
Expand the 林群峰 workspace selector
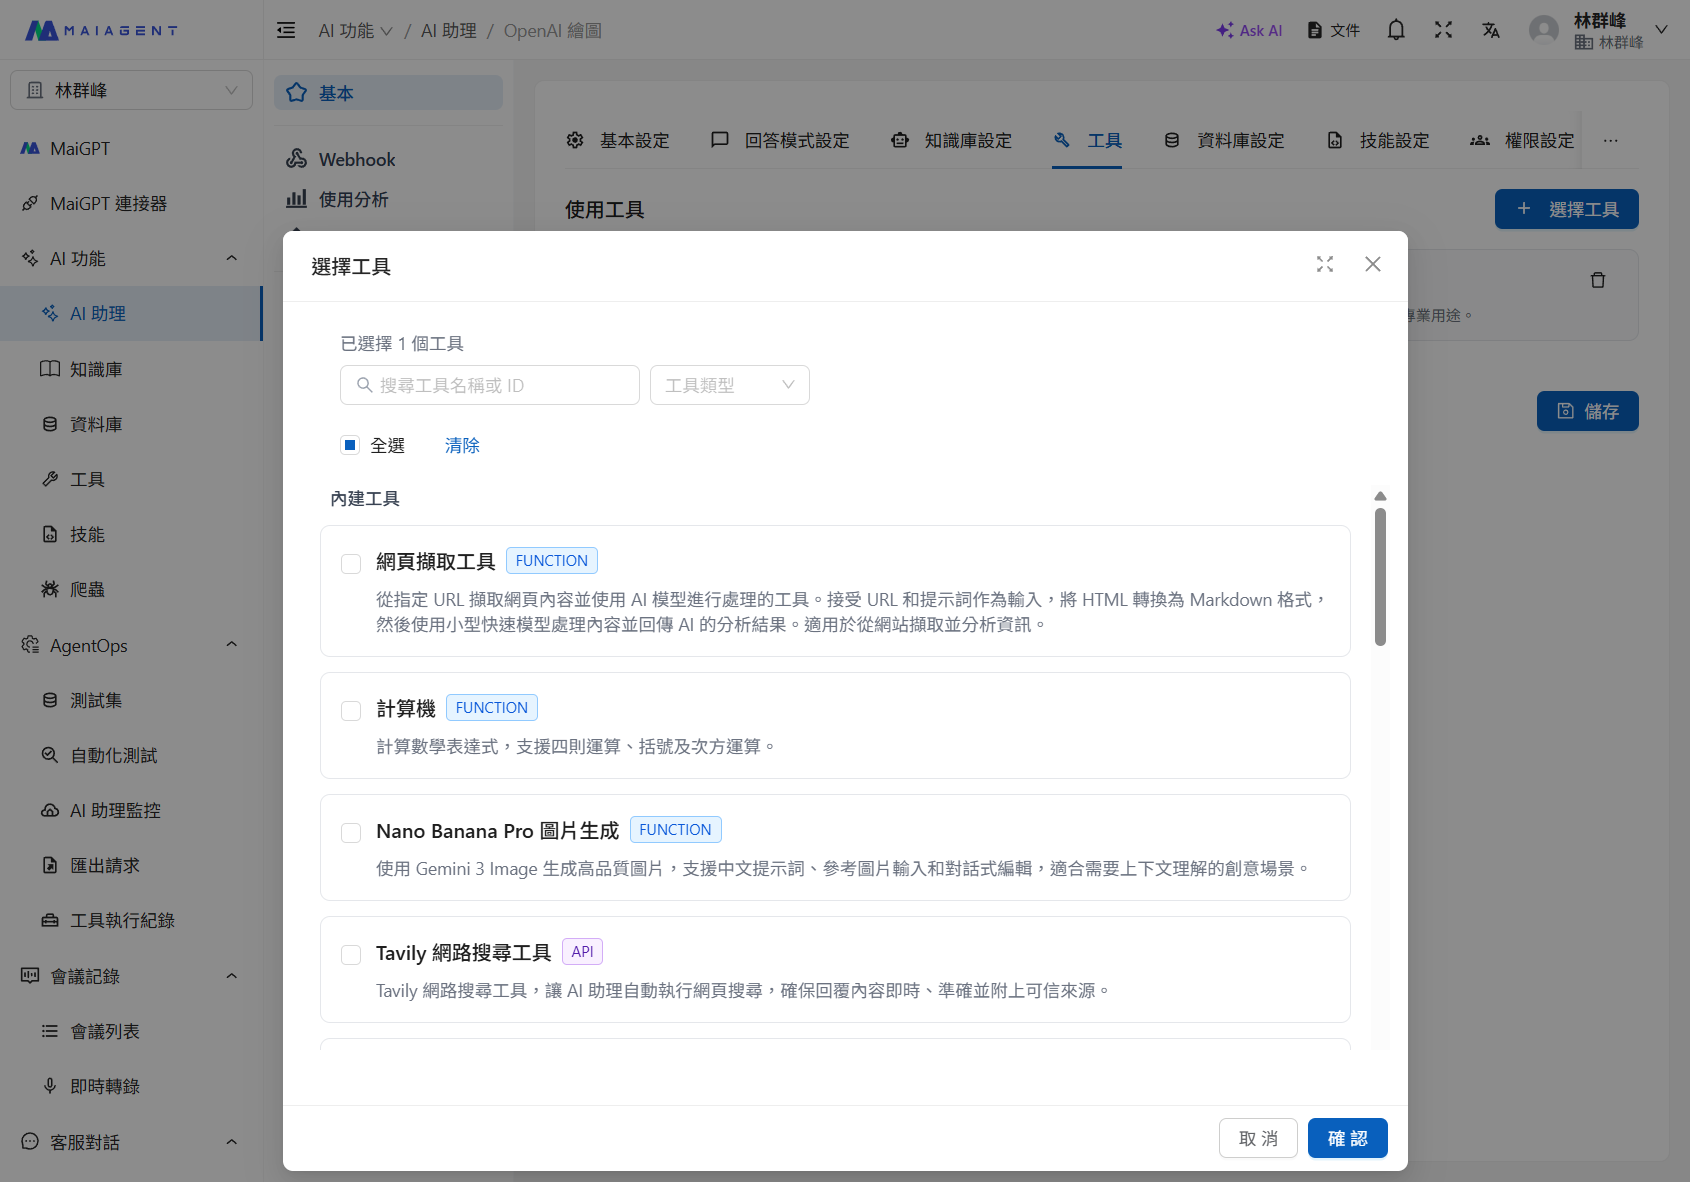pyautogui.click(x=130, y=89)
